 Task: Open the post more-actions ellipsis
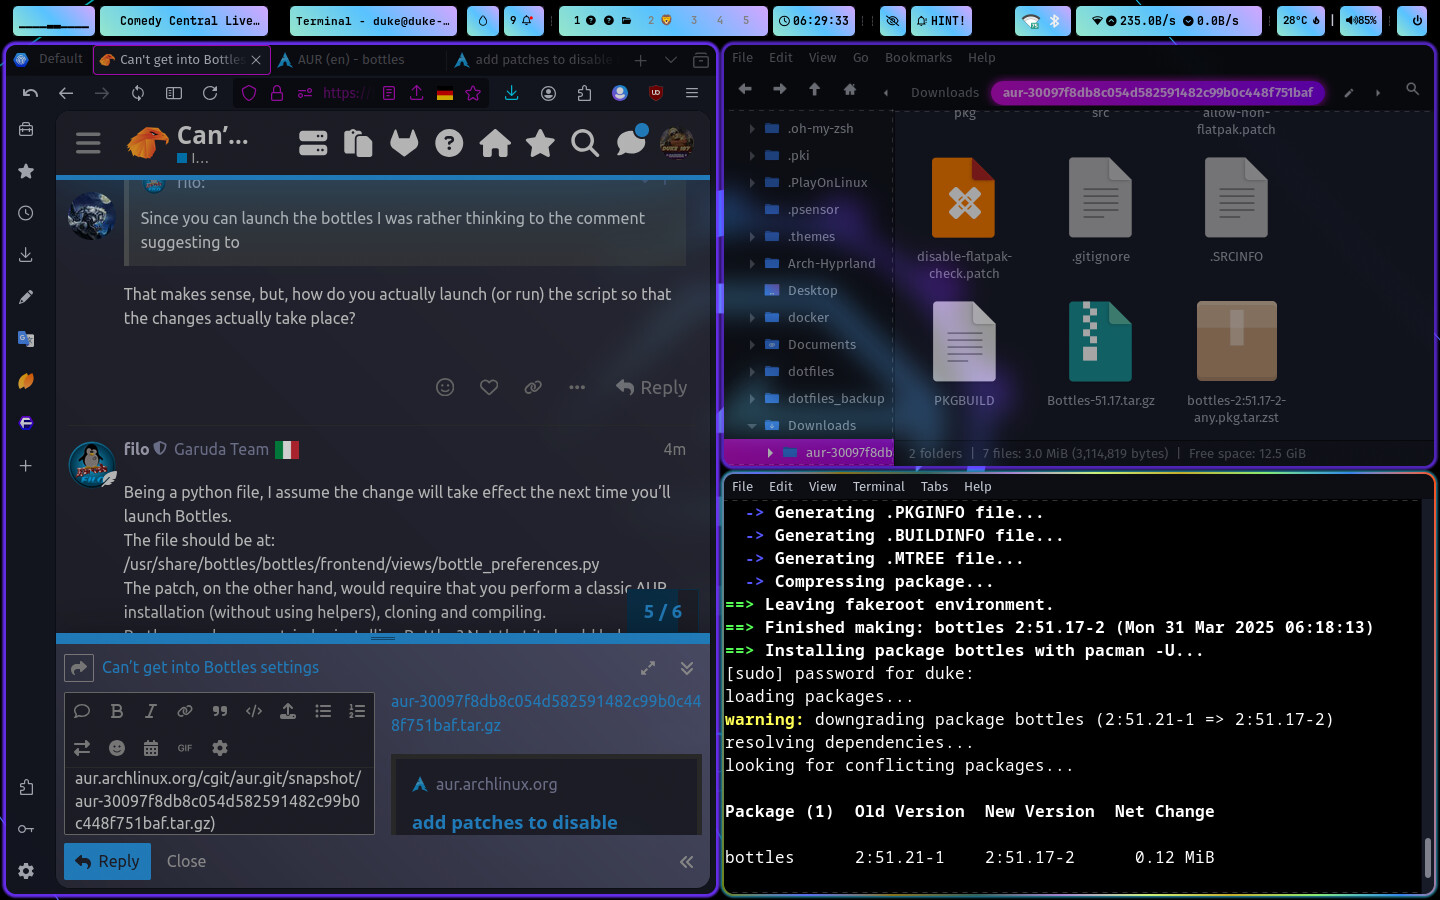coord(577,387)
